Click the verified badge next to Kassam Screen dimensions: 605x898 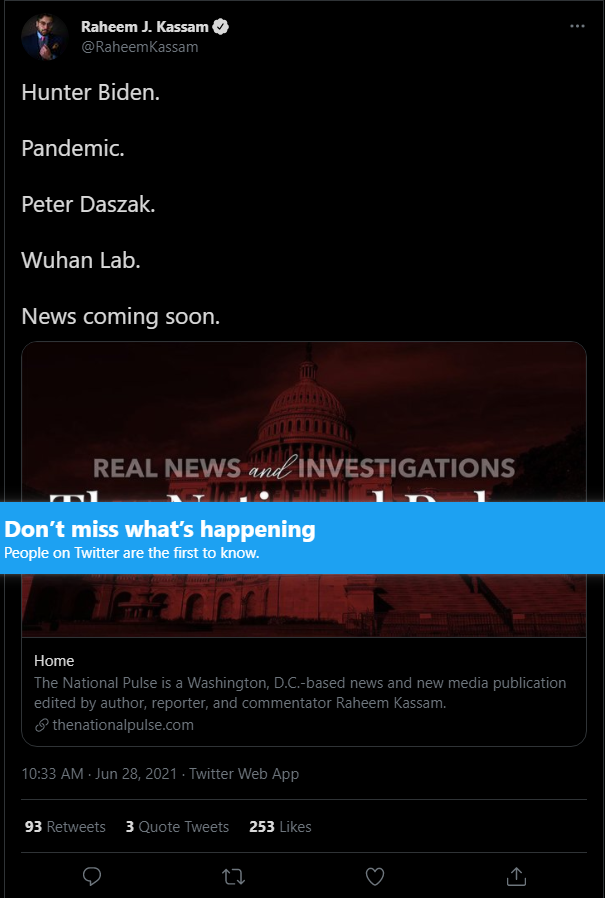click(221, 26)
